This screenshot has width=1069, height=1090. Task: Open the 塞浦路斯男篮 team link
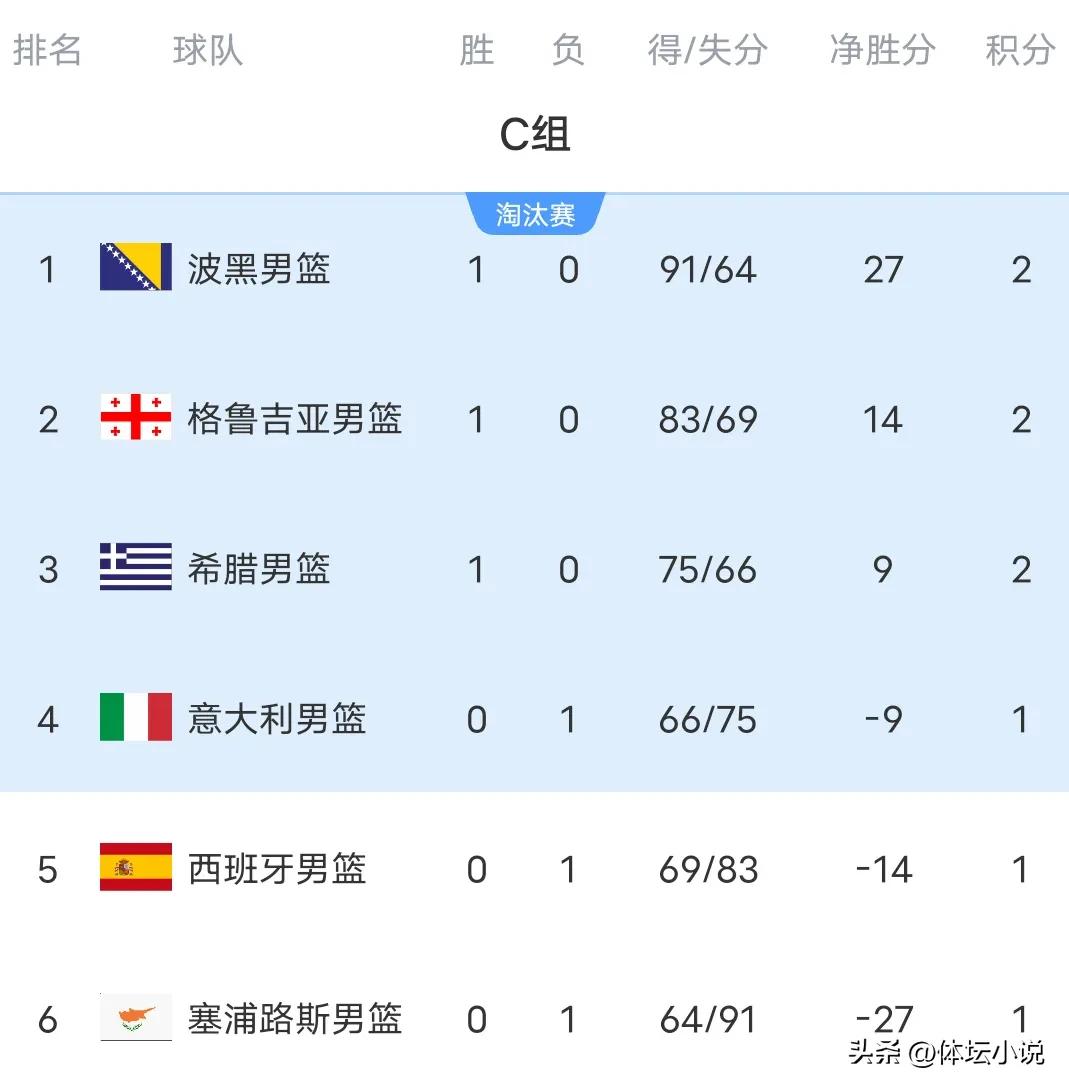[x=295, y=1020]
